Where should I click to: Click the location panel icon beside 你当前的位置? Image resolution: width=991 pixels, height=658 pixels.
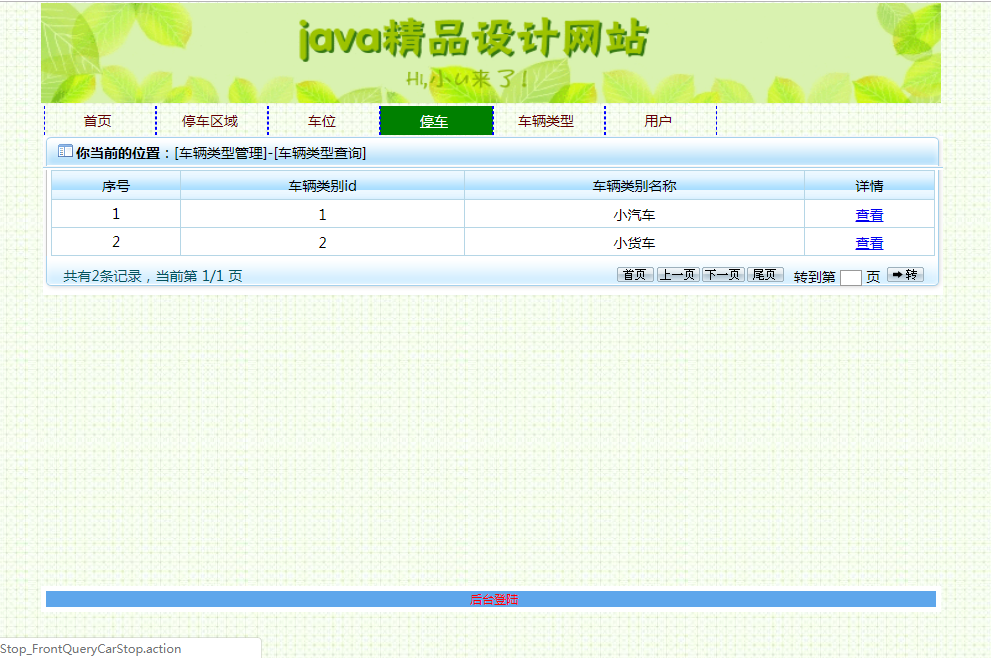coord(65,151)
